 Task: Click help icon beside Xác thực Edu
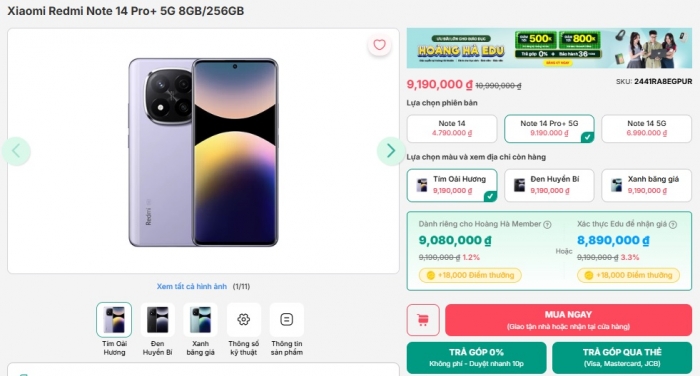click(673, 225)
